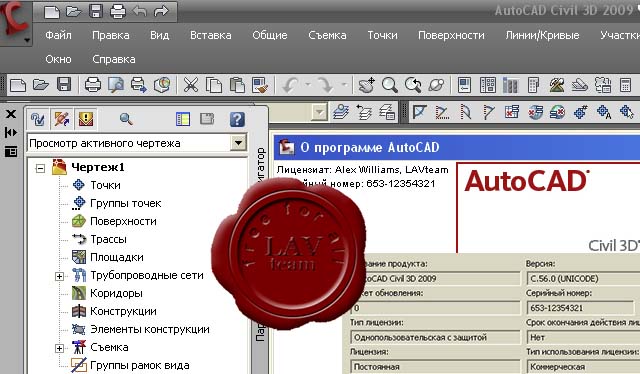Click the 3D DWF globe icon
The height and width of the screenshot is (374, 640).
click(162, 85)
